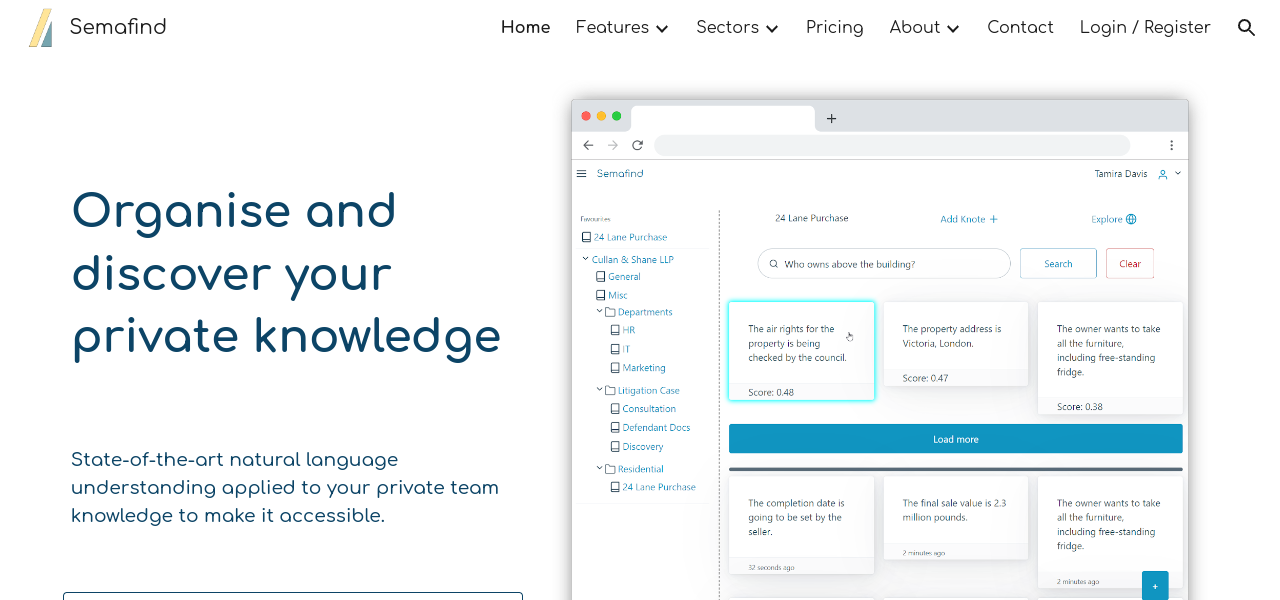Click the user profile icon next to Tamira Davis

[1162, 174]
